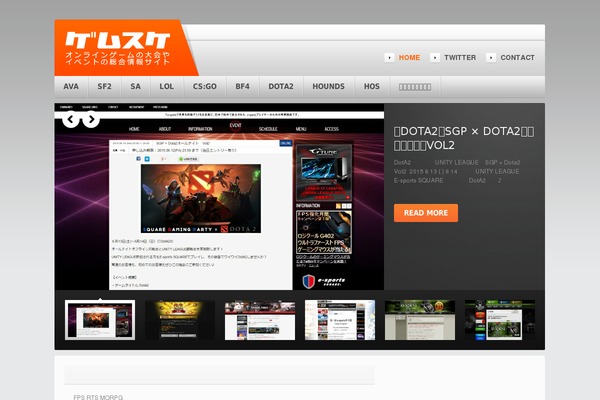Click the arrow bullet beside TWITTER

pos(434,57)
